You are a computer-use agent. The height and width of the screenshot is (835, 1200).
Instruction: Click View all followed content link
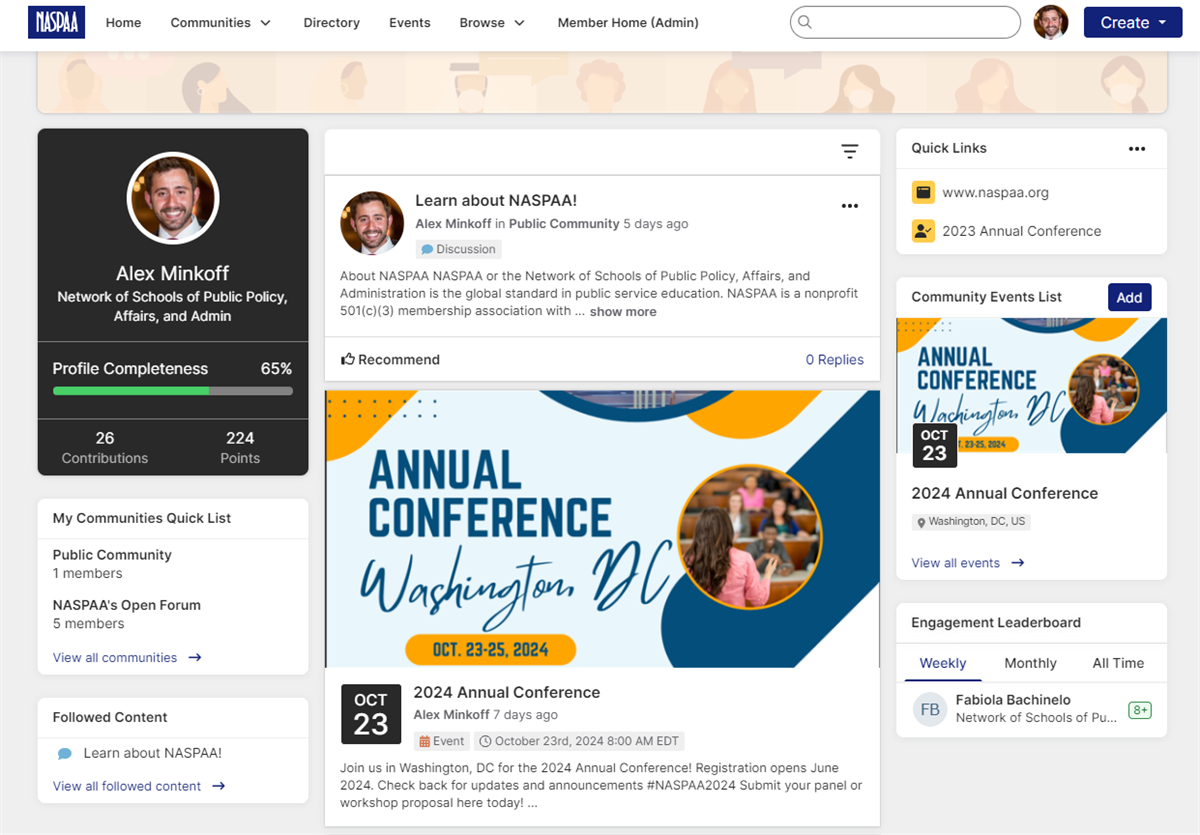coord(127,786)
